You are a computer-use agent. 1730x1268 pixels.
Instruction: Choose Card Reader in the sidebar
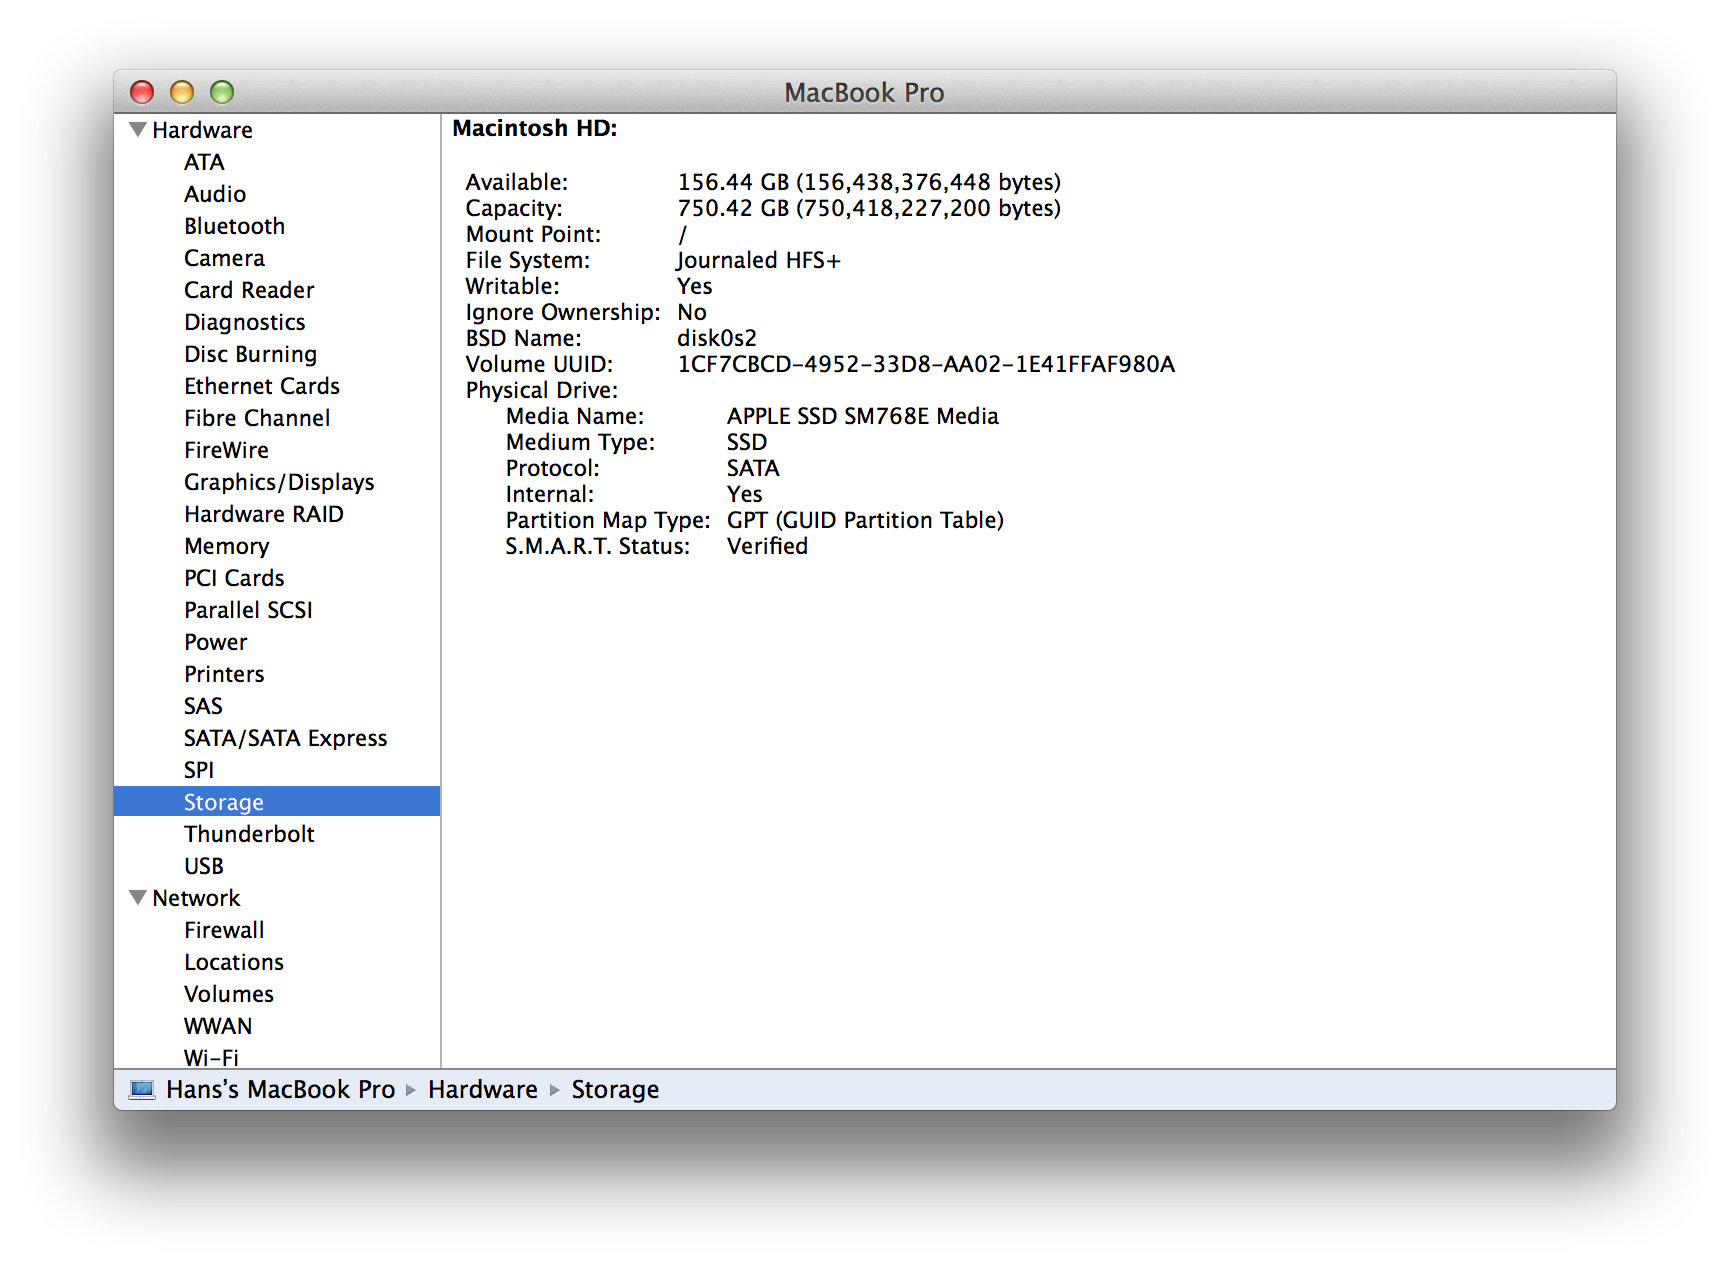[249, 290]
